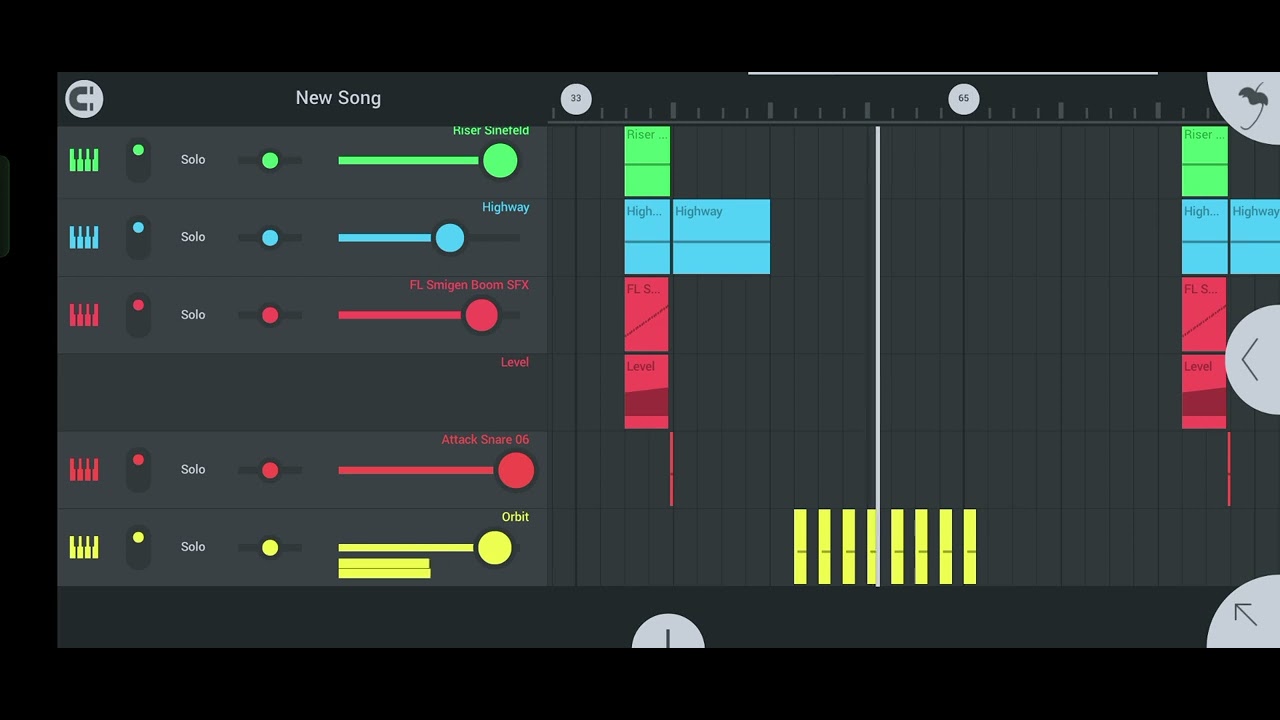Tap the snap magnet icon beside New Song

tap(84, 98)
